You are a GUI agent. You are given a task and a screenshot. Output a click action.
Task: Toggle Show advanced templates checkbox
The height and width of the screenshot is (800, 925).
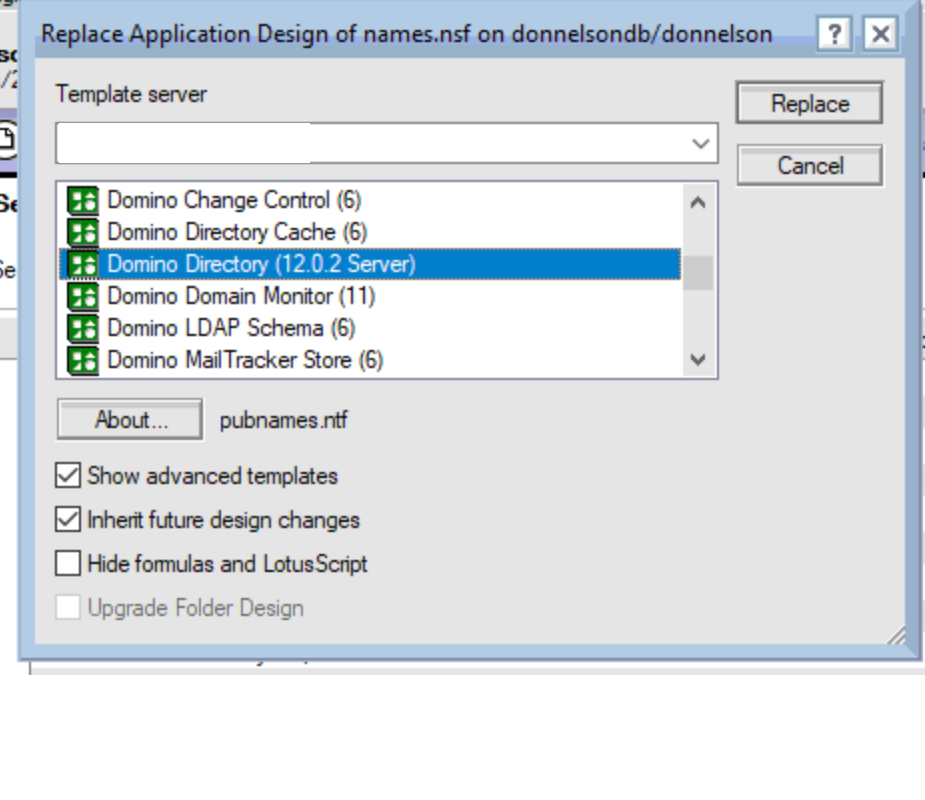coord(68,476)
